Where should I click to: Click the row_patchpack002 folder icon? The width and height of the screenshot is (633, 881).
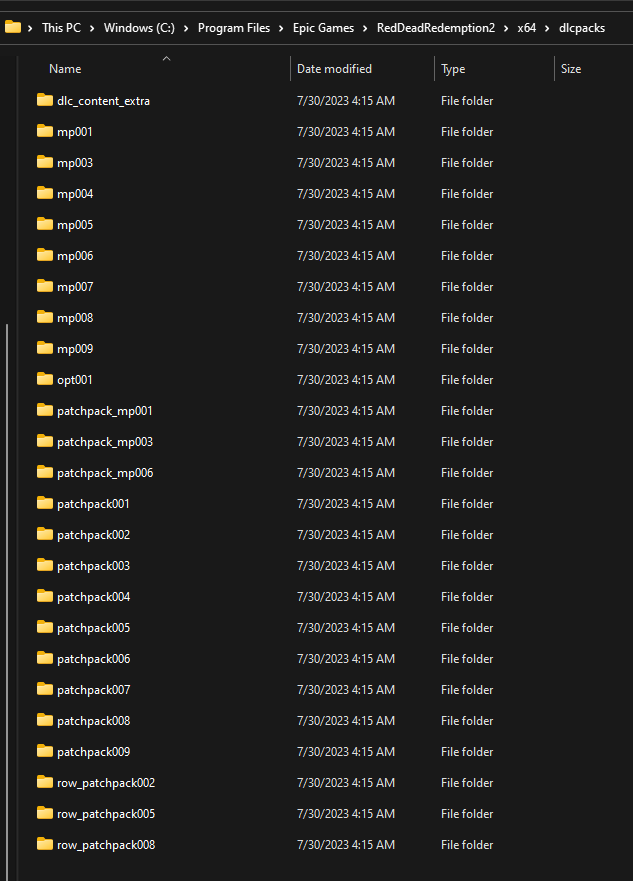[45, 782]
